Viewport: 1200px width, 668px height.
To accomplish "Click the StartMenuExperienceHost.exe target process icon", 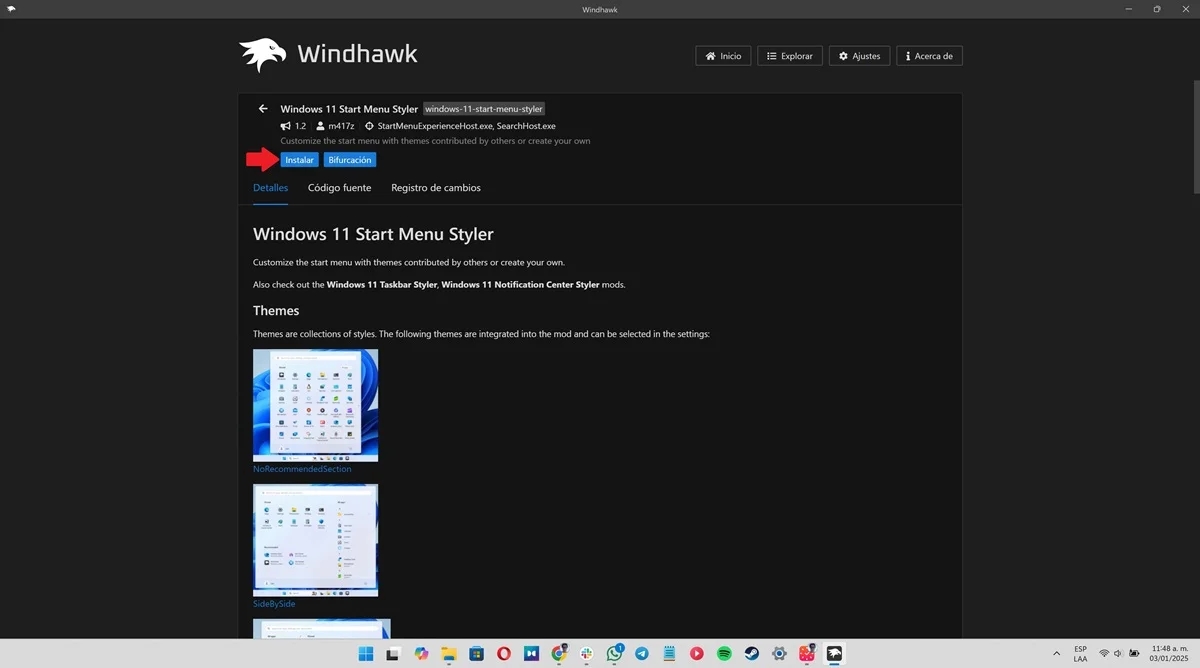I will click(x=368, y=126).
